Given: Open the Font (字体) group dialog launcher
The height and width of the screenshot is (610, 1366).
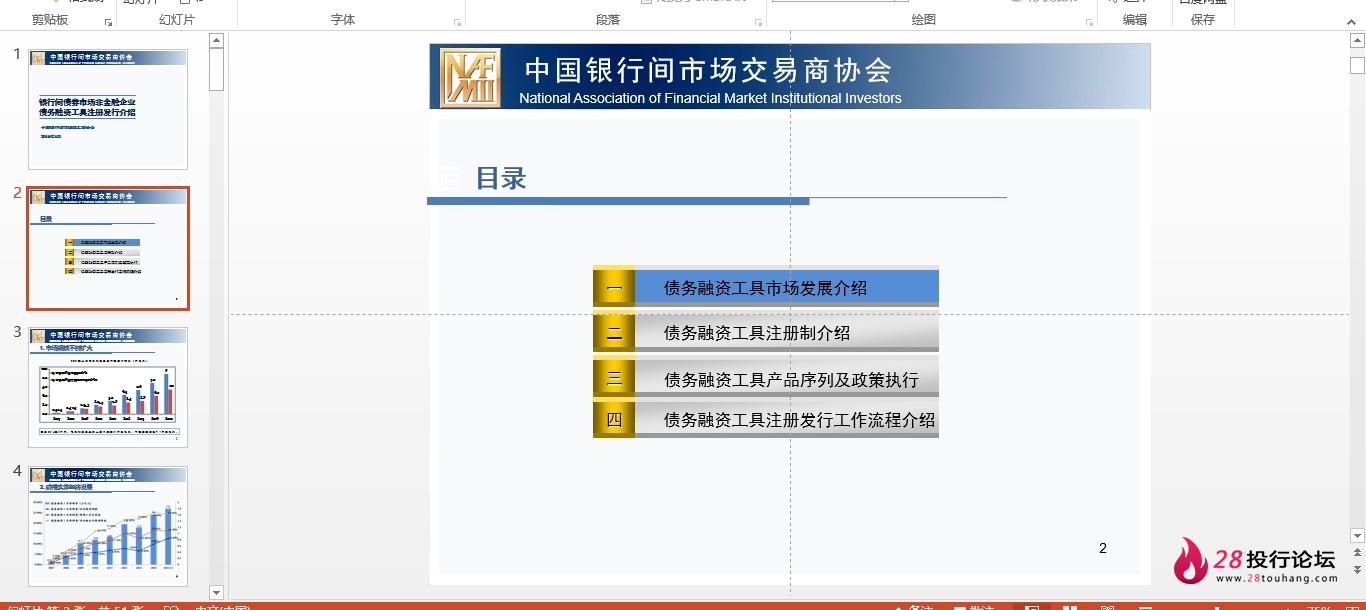Looking at the screenshot, I should [458, 21].
